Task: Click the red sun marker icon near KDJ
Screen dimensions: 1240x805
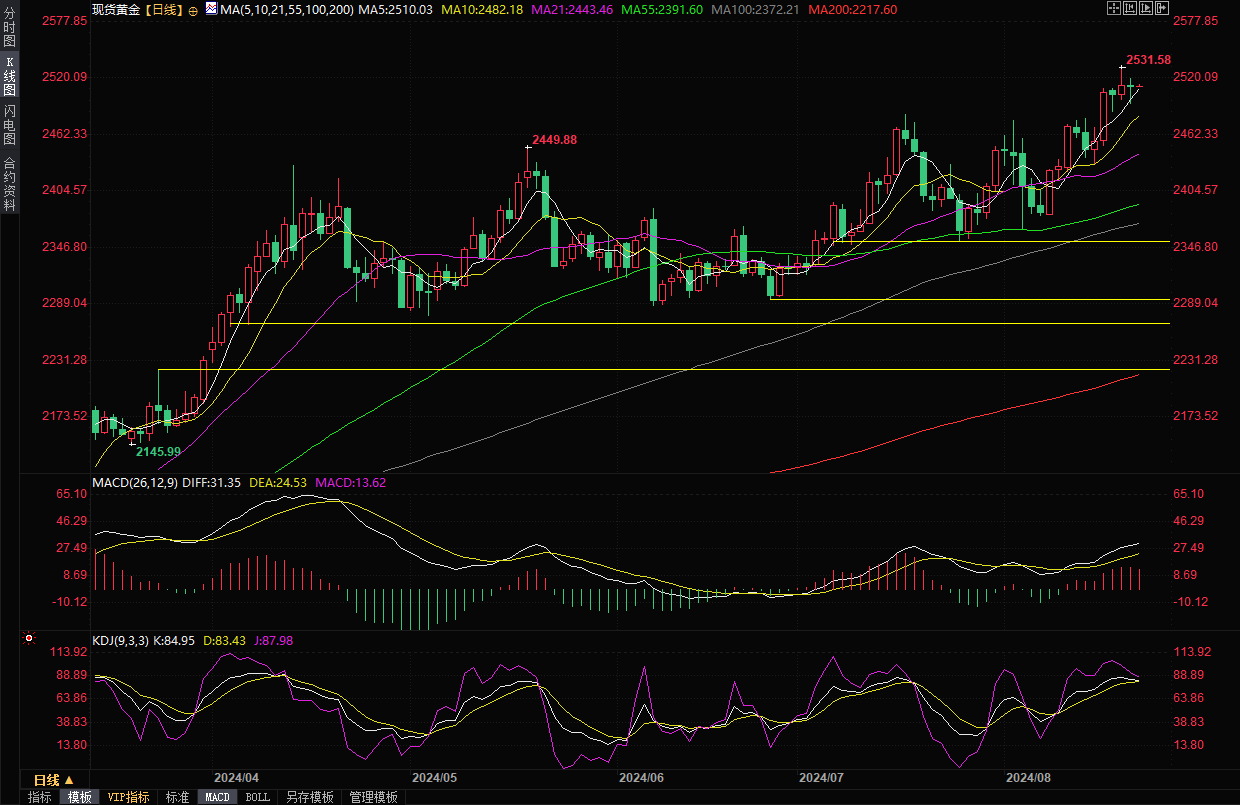Action: click(x=29, y=638)
